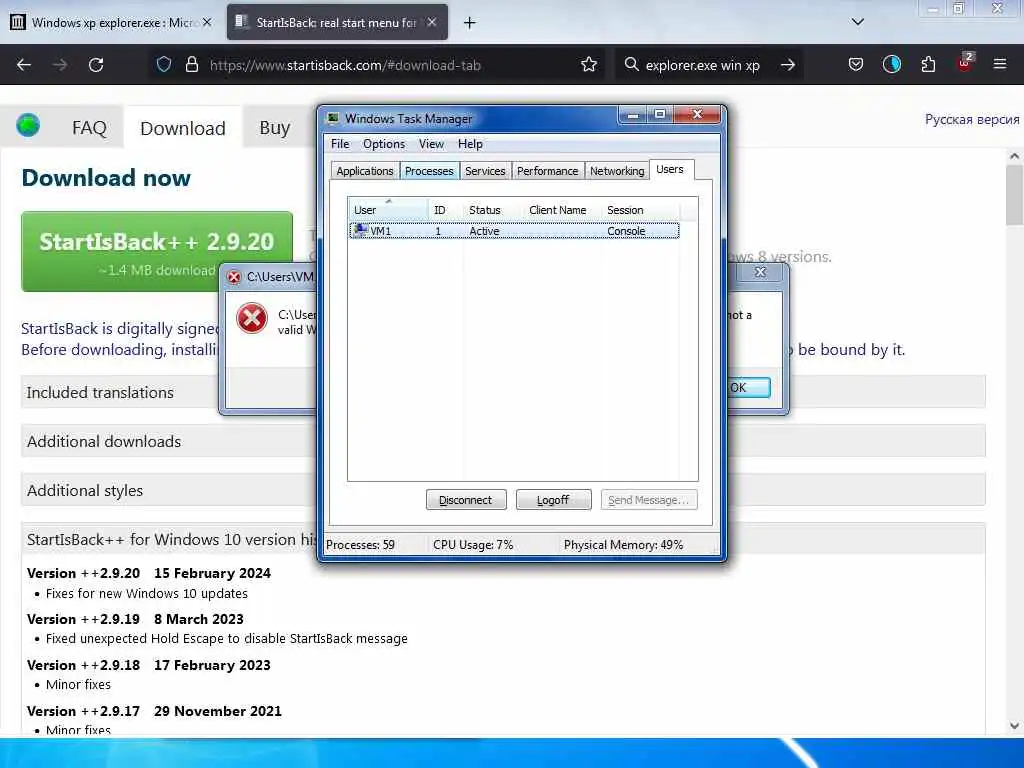Viewport: 1024px width, 768px height.
Task: Select the VM1 user icon in list
Action: click(x=360, y=231)
